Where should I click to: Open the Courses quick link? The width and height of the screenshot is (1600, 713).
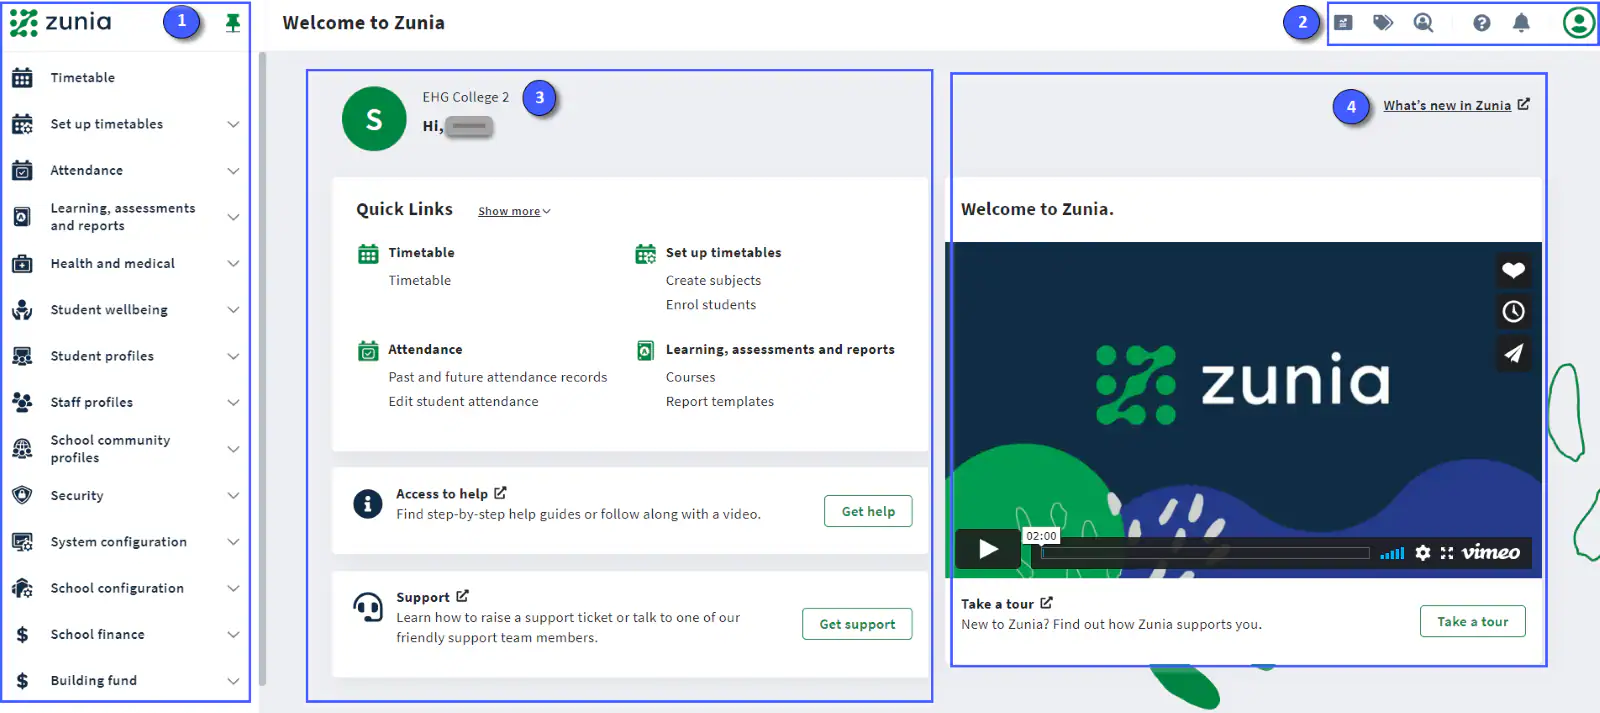pyautogui.click(x=691, y=377)
